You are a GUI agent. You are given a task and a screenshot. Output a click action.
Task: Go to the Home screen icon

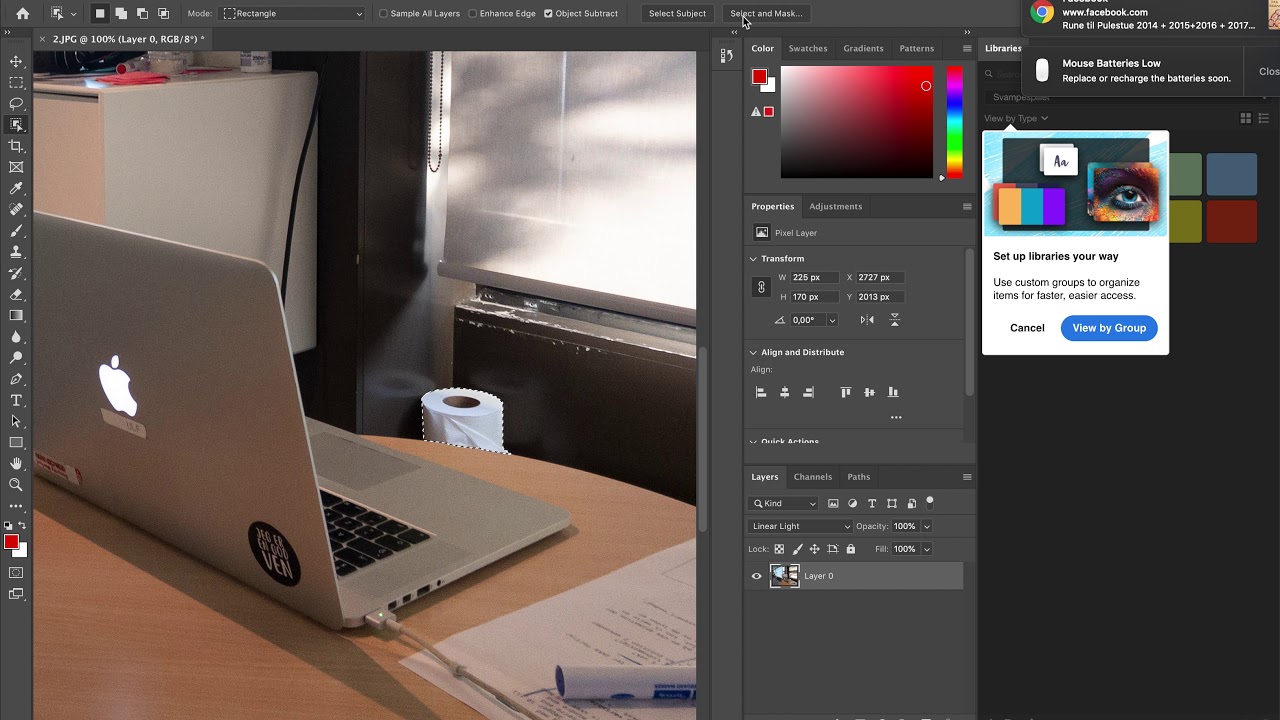23,14
